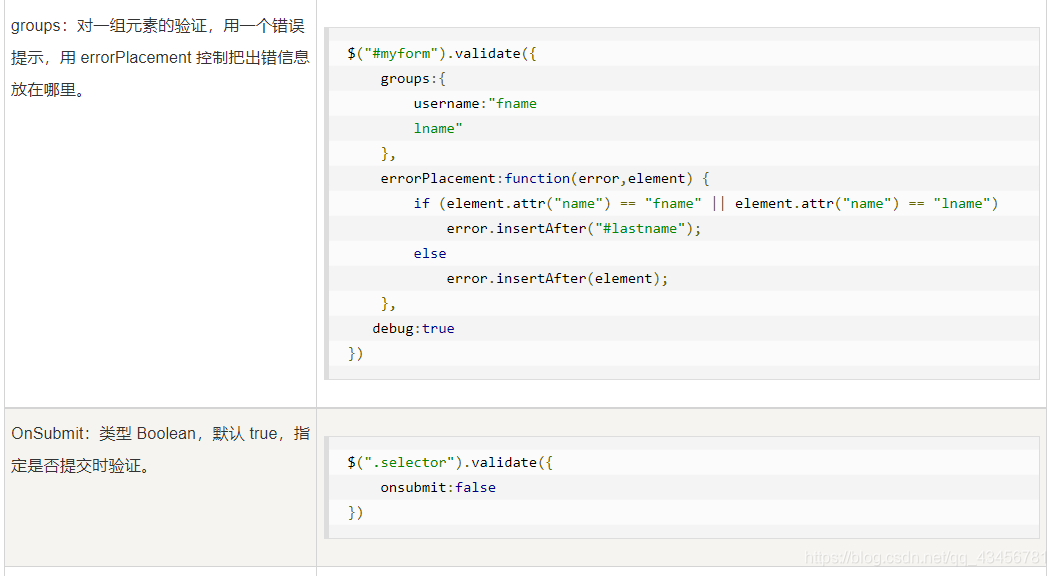Click the 'if (element.attr("name")' code line

(706, 203)
